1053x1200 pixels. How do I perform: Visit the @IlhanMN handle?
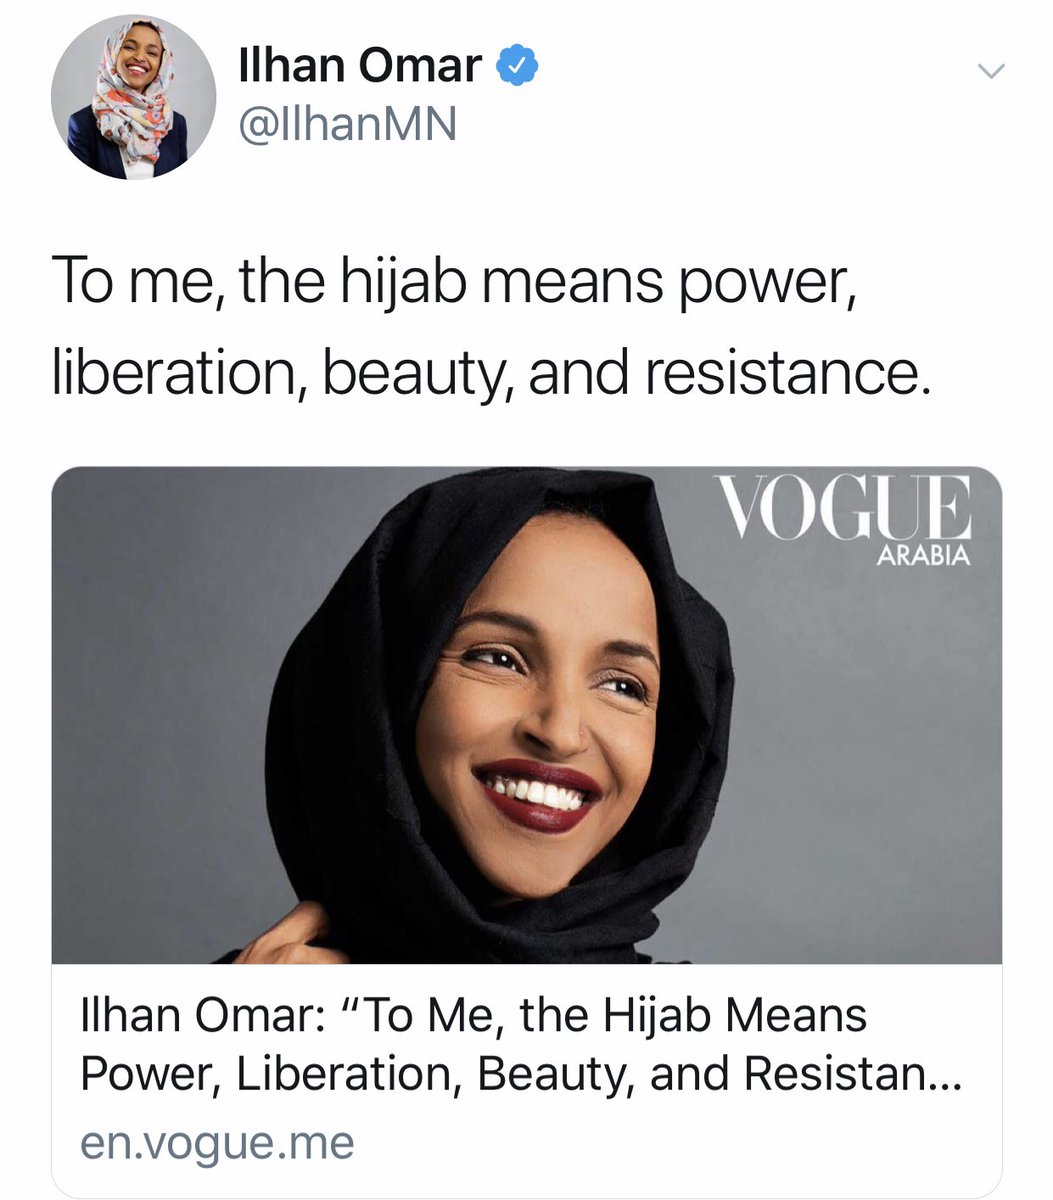tap(349, 124)
